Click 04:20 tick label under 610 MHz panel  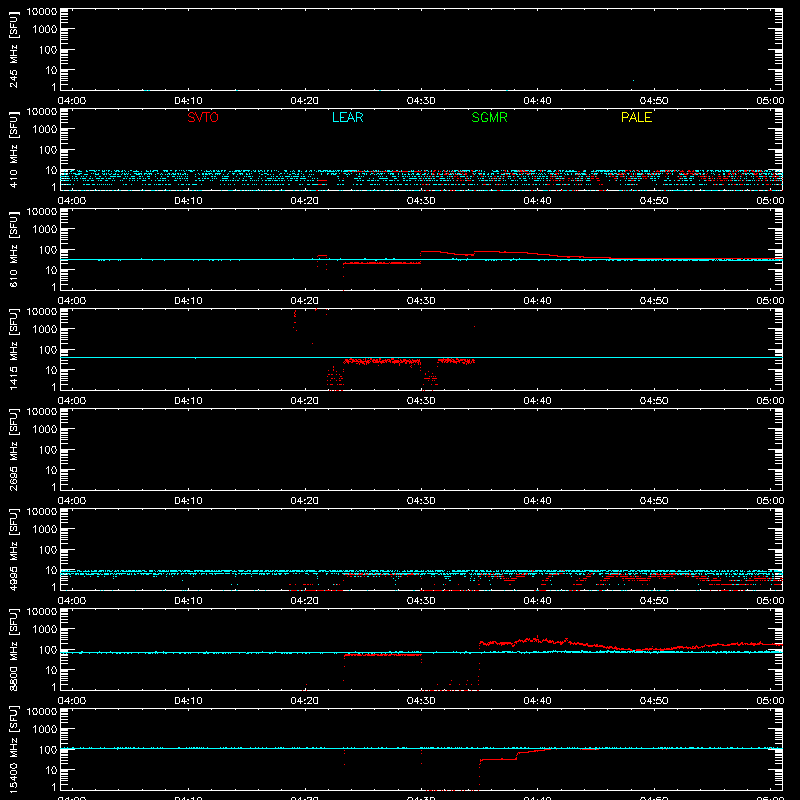pos(305,301)
